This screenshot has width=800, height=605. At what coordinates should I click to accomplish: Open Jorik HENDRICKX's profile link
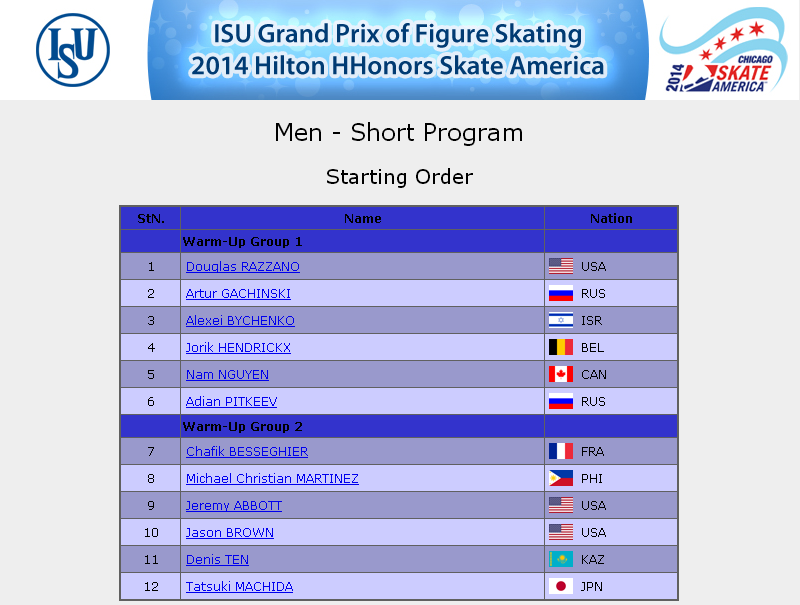238,348
